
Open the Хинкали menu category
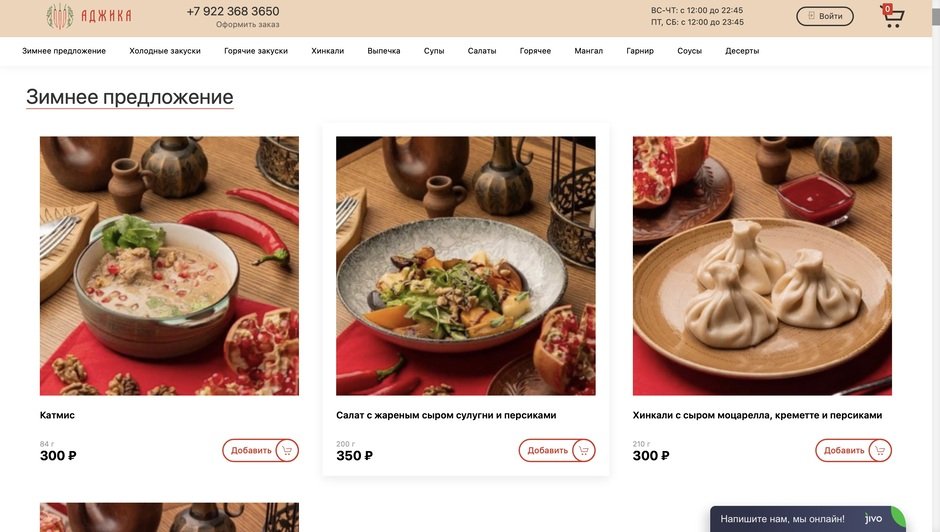327,51
